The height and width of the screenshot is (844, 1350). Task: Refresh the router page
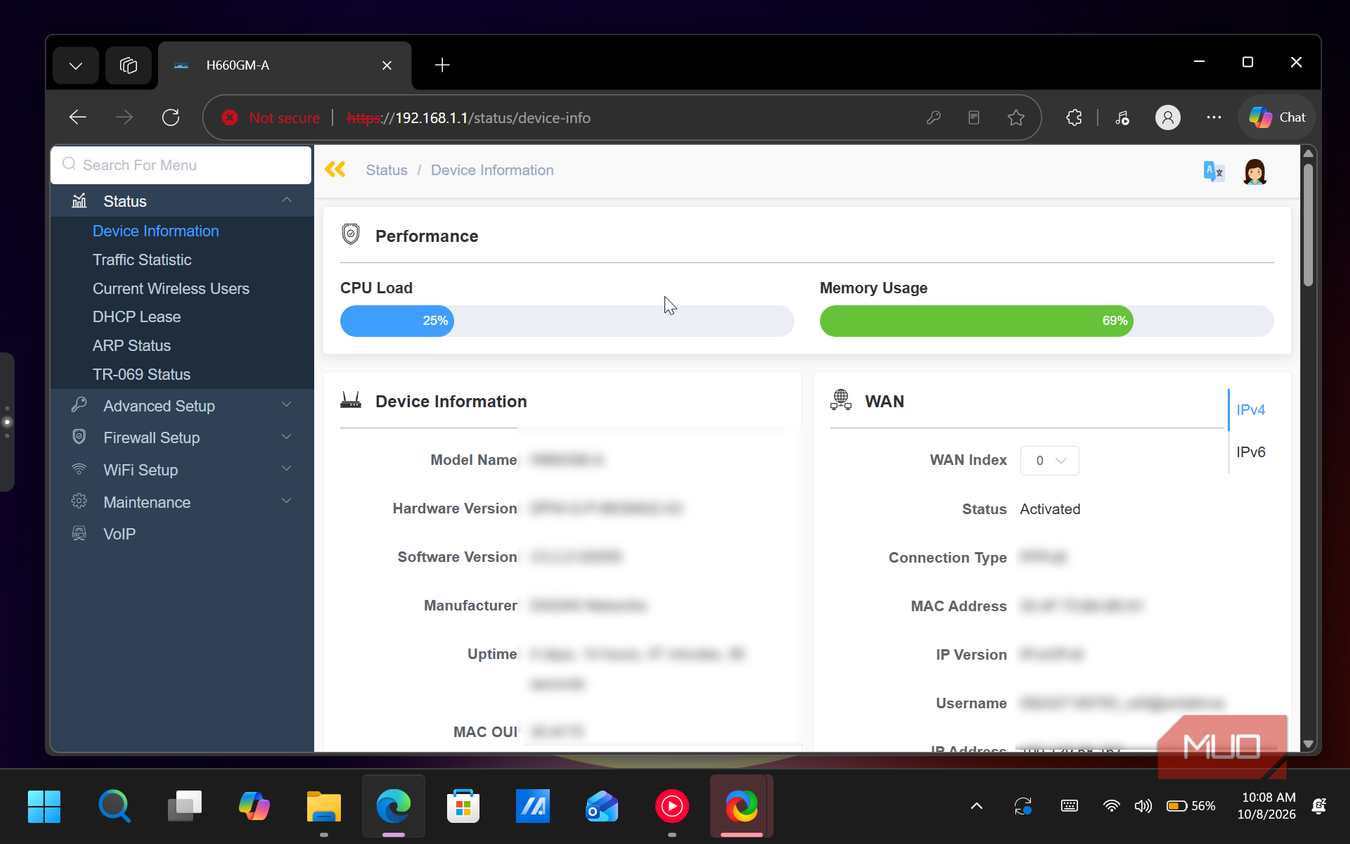coord(171,118)
